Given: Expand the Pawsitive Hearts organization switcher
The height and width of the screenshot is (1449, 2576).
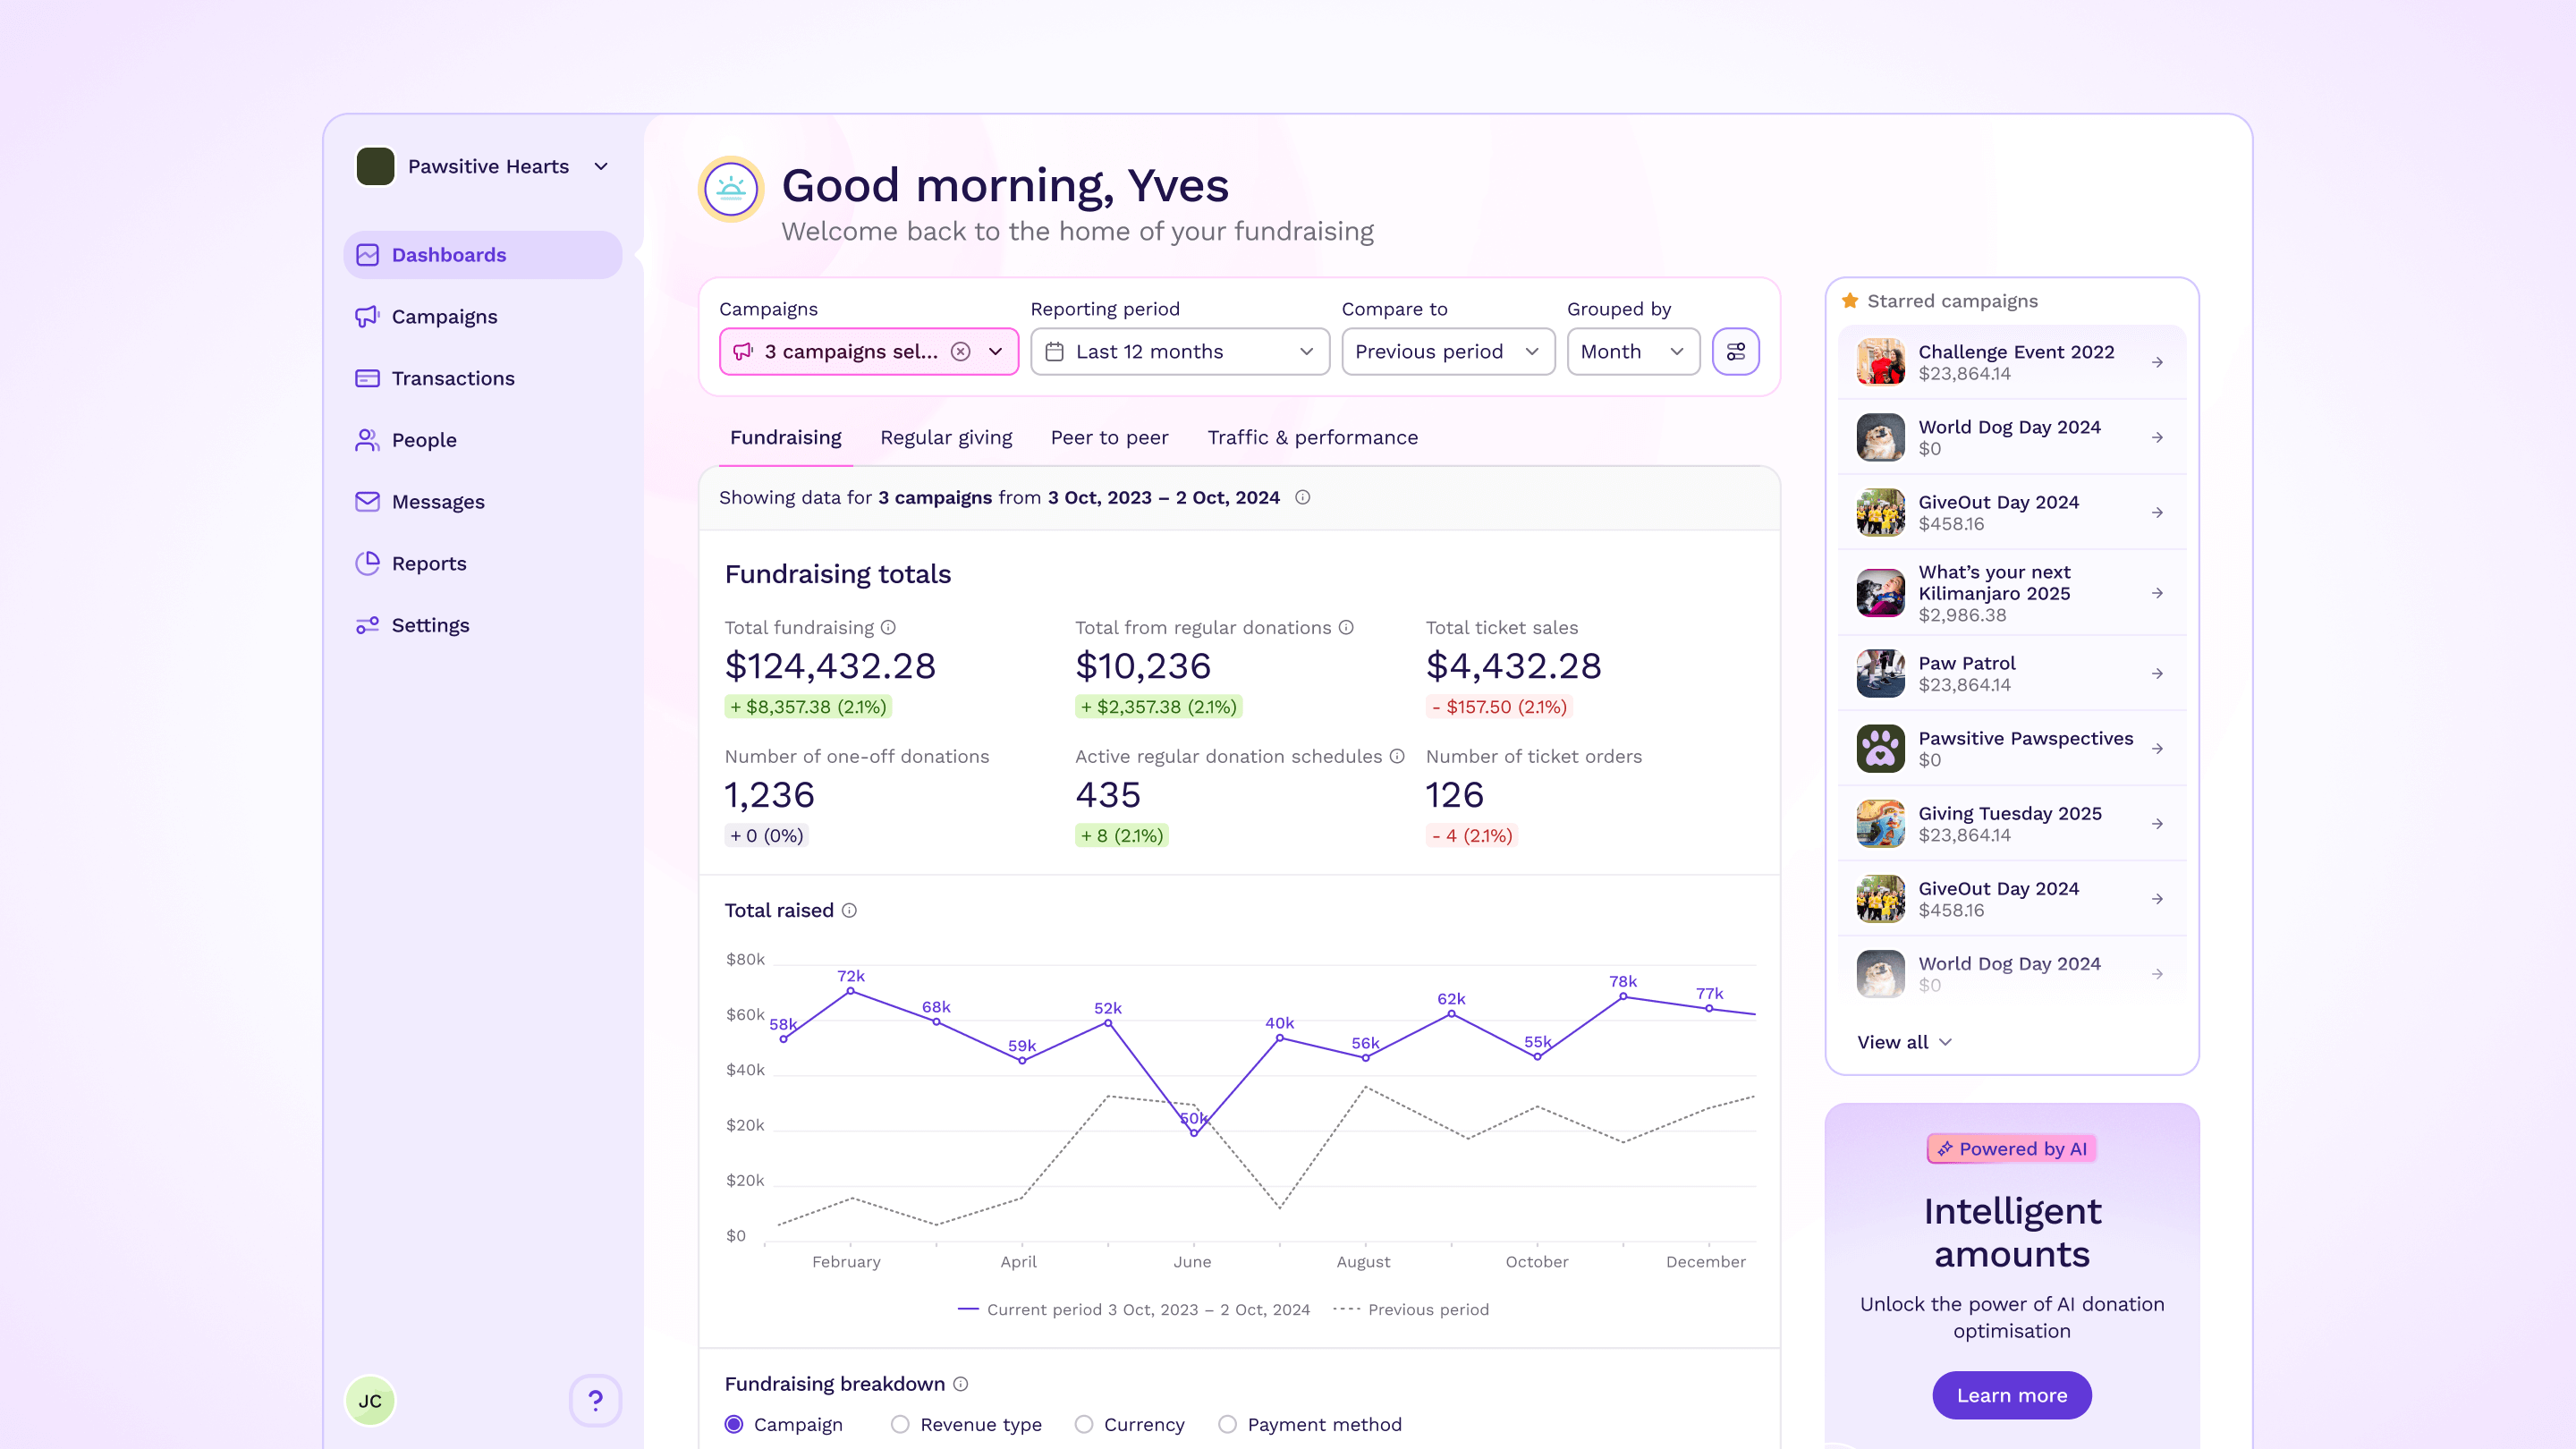Looking at the screenshot, I should click(x=483, y=167).
